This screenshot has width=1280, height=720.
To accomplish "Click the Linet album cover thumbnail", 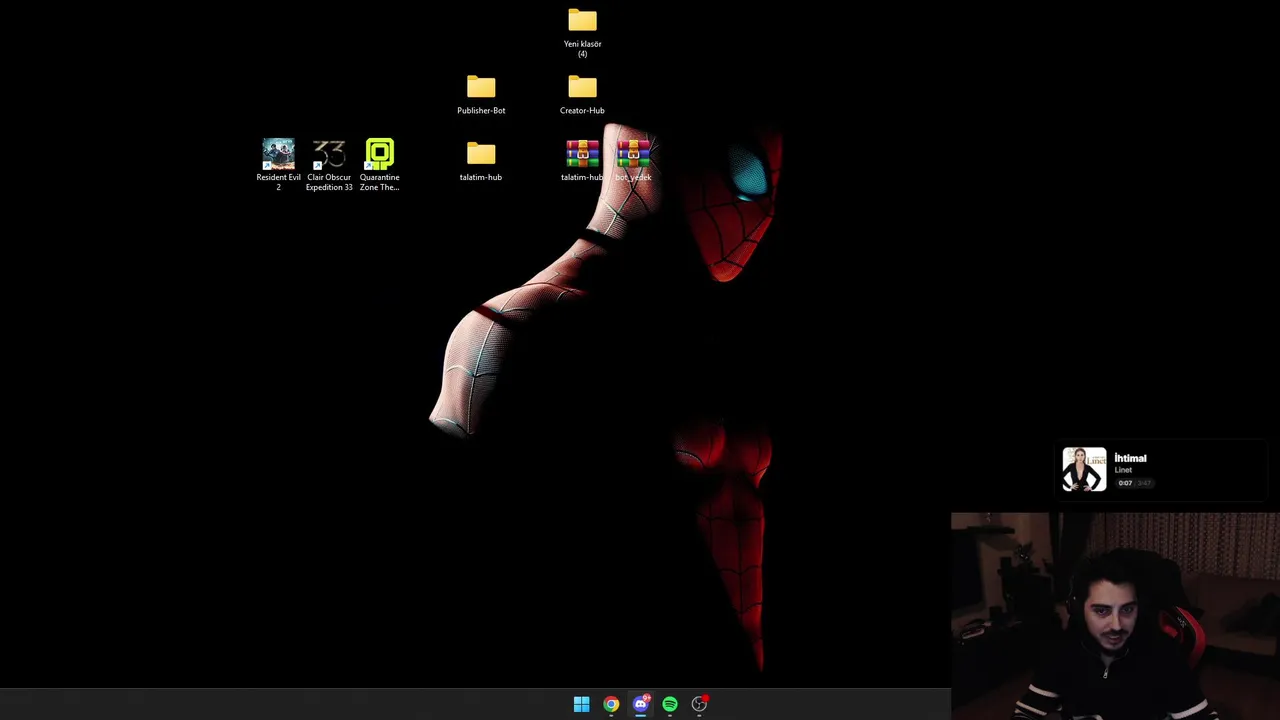I will tap(1084, 470).
